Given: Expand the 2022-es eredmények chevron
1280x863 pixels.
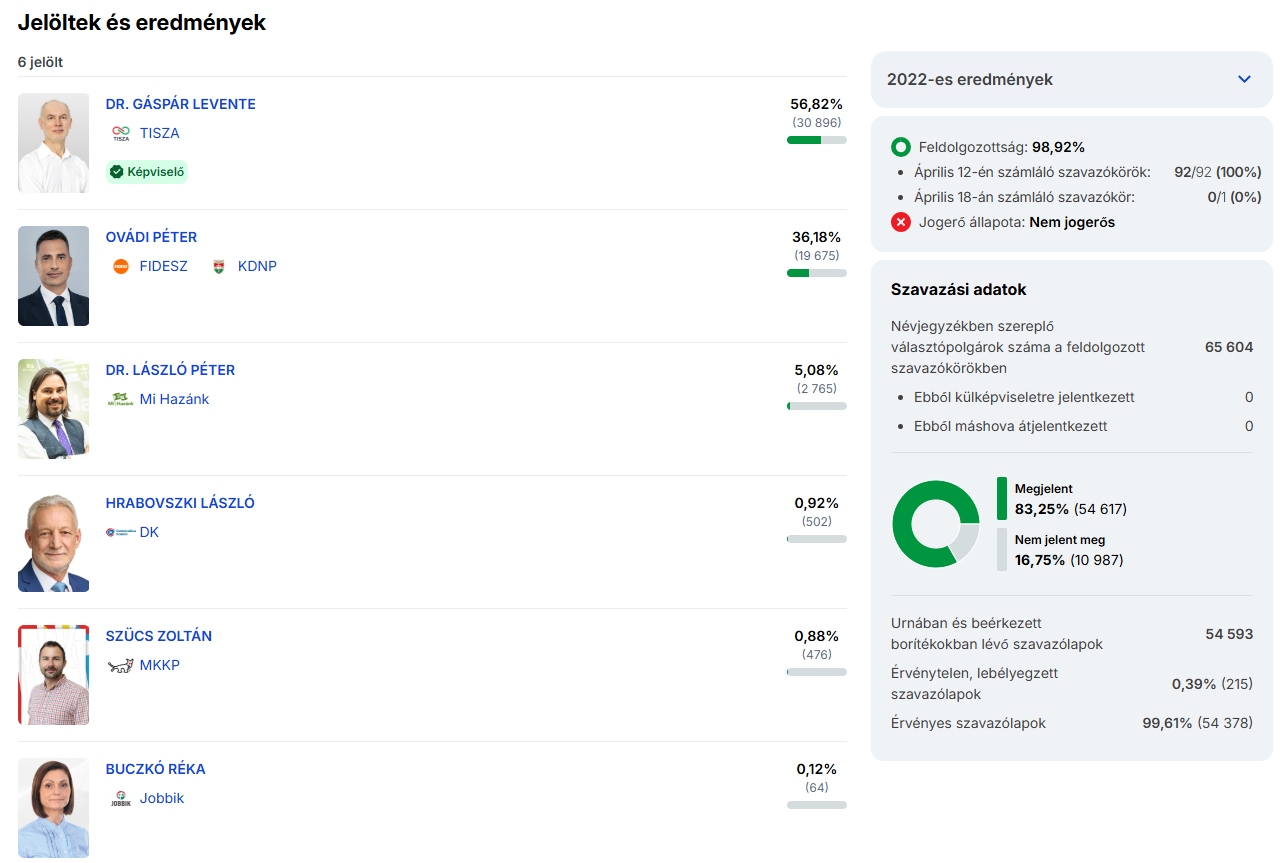Looking at the screenshot, I should (1244, 79).
